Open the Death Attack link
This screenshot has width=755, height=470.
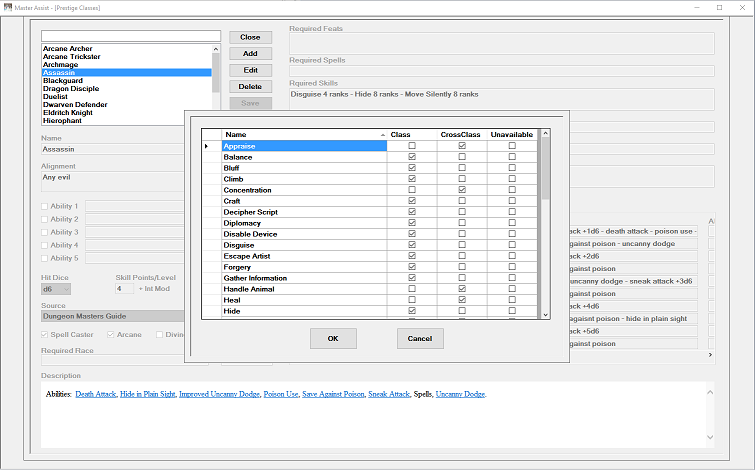pyautogui.click(x=96, y=394)
